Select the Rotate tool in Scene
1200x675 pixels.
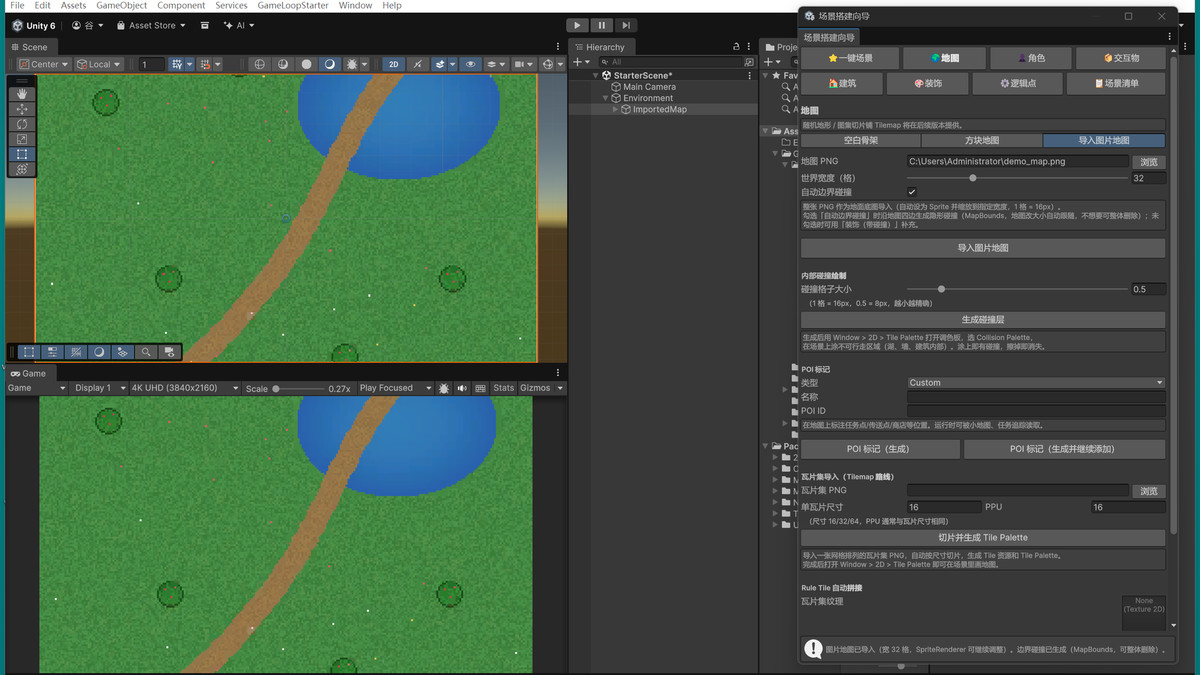(22, 124)
